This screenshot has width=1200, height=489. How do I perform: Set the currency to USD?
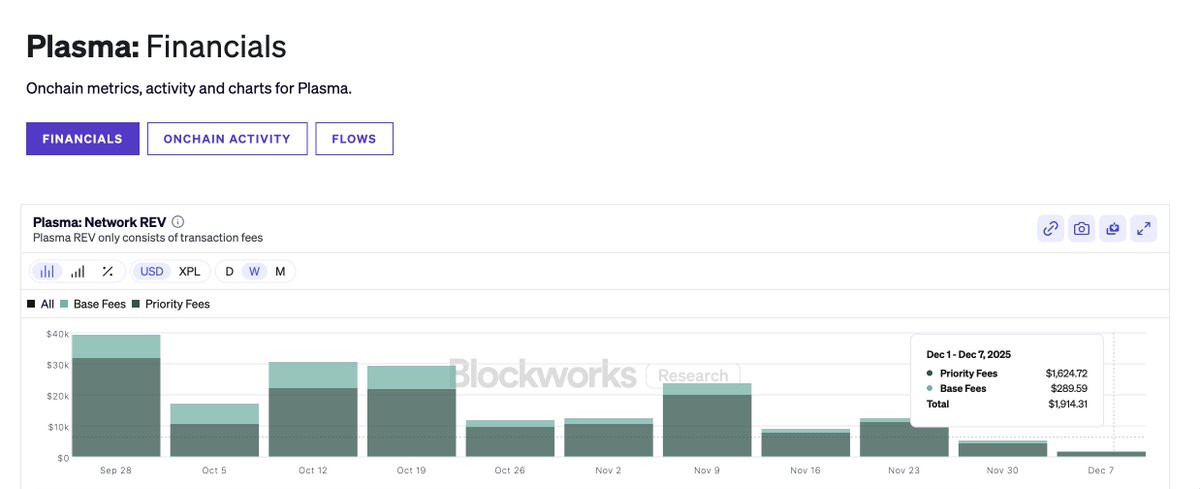pos(152,271)
